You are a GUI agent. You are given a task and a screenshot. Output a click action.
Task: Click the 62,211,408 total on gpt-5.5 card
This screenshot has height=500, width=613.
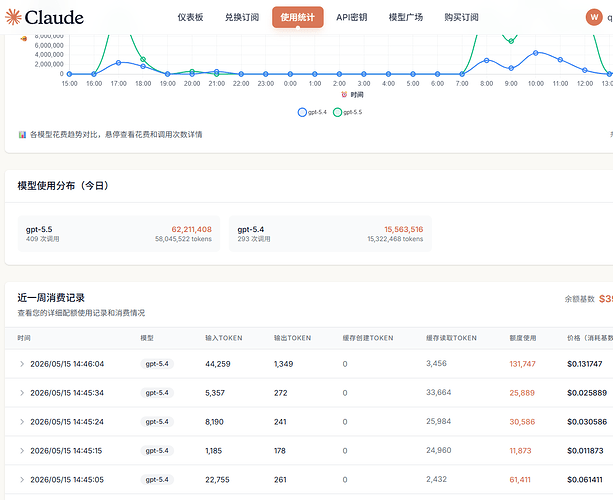tap(192, 229)
